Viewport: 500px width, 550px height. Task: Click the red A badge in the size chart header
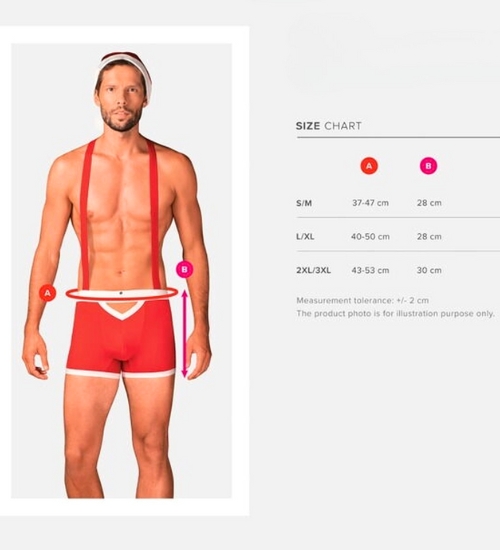coord(369,166)
